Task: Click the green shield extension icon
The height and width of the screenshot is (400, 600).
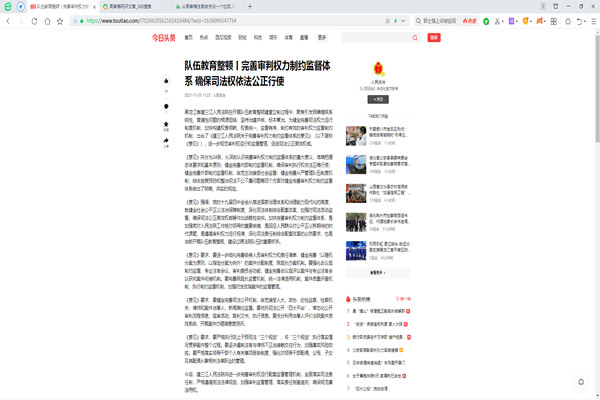Action: point(486,21)
